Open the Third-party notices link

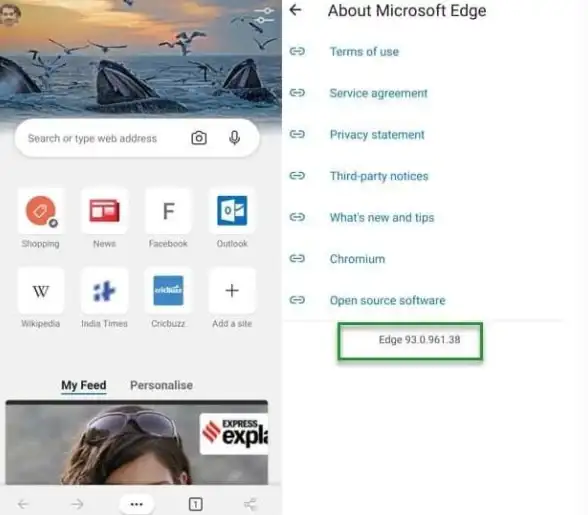(x=379, y=176)
